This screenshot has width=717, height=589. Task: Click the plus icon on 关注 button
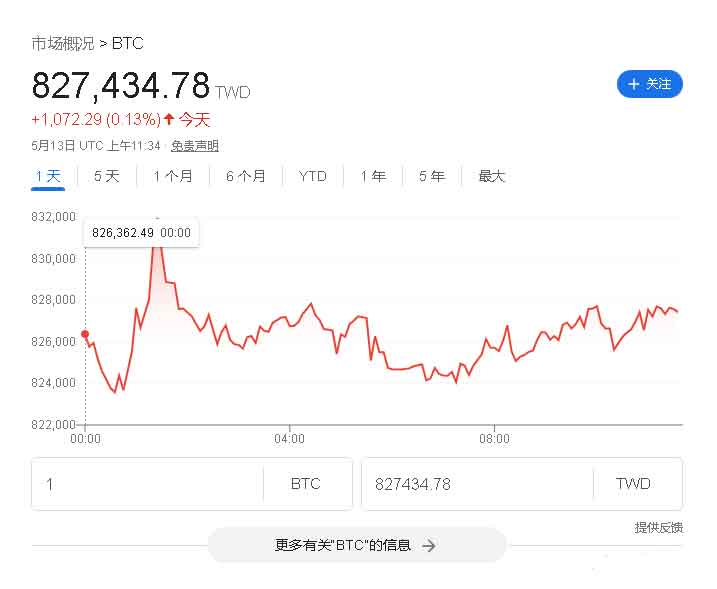click(633, 84)
